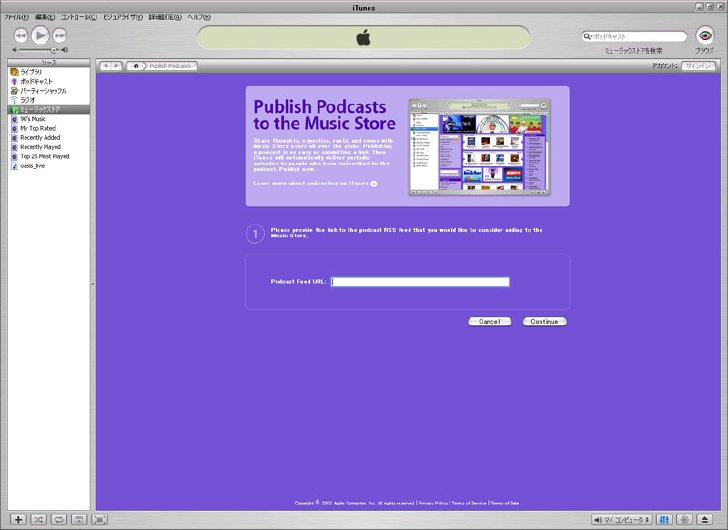This screenshot has width=728, height=530.
Task: Toggle the repeat button
Action: 59,519
